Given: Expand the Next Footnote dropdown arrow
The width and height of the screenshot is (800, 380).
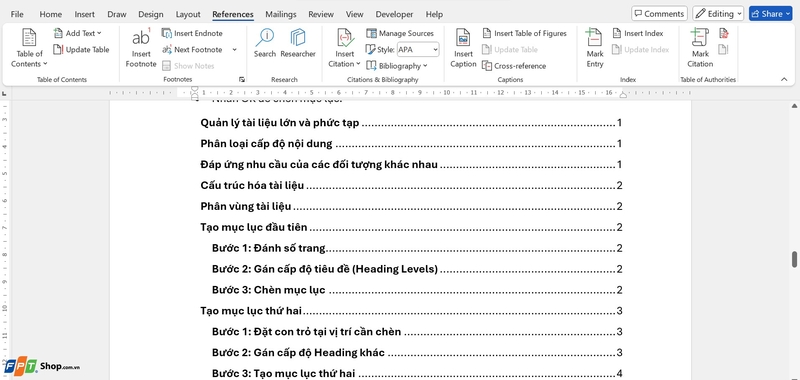Looking at the screenshot, I should (234, 49).
